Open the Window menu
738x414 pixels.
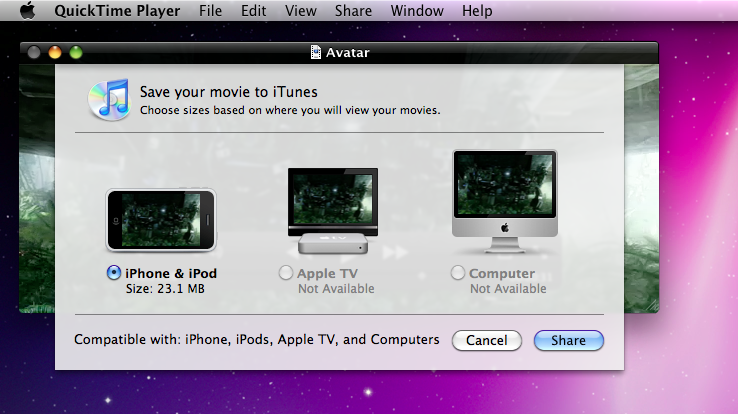click(417, 10)
